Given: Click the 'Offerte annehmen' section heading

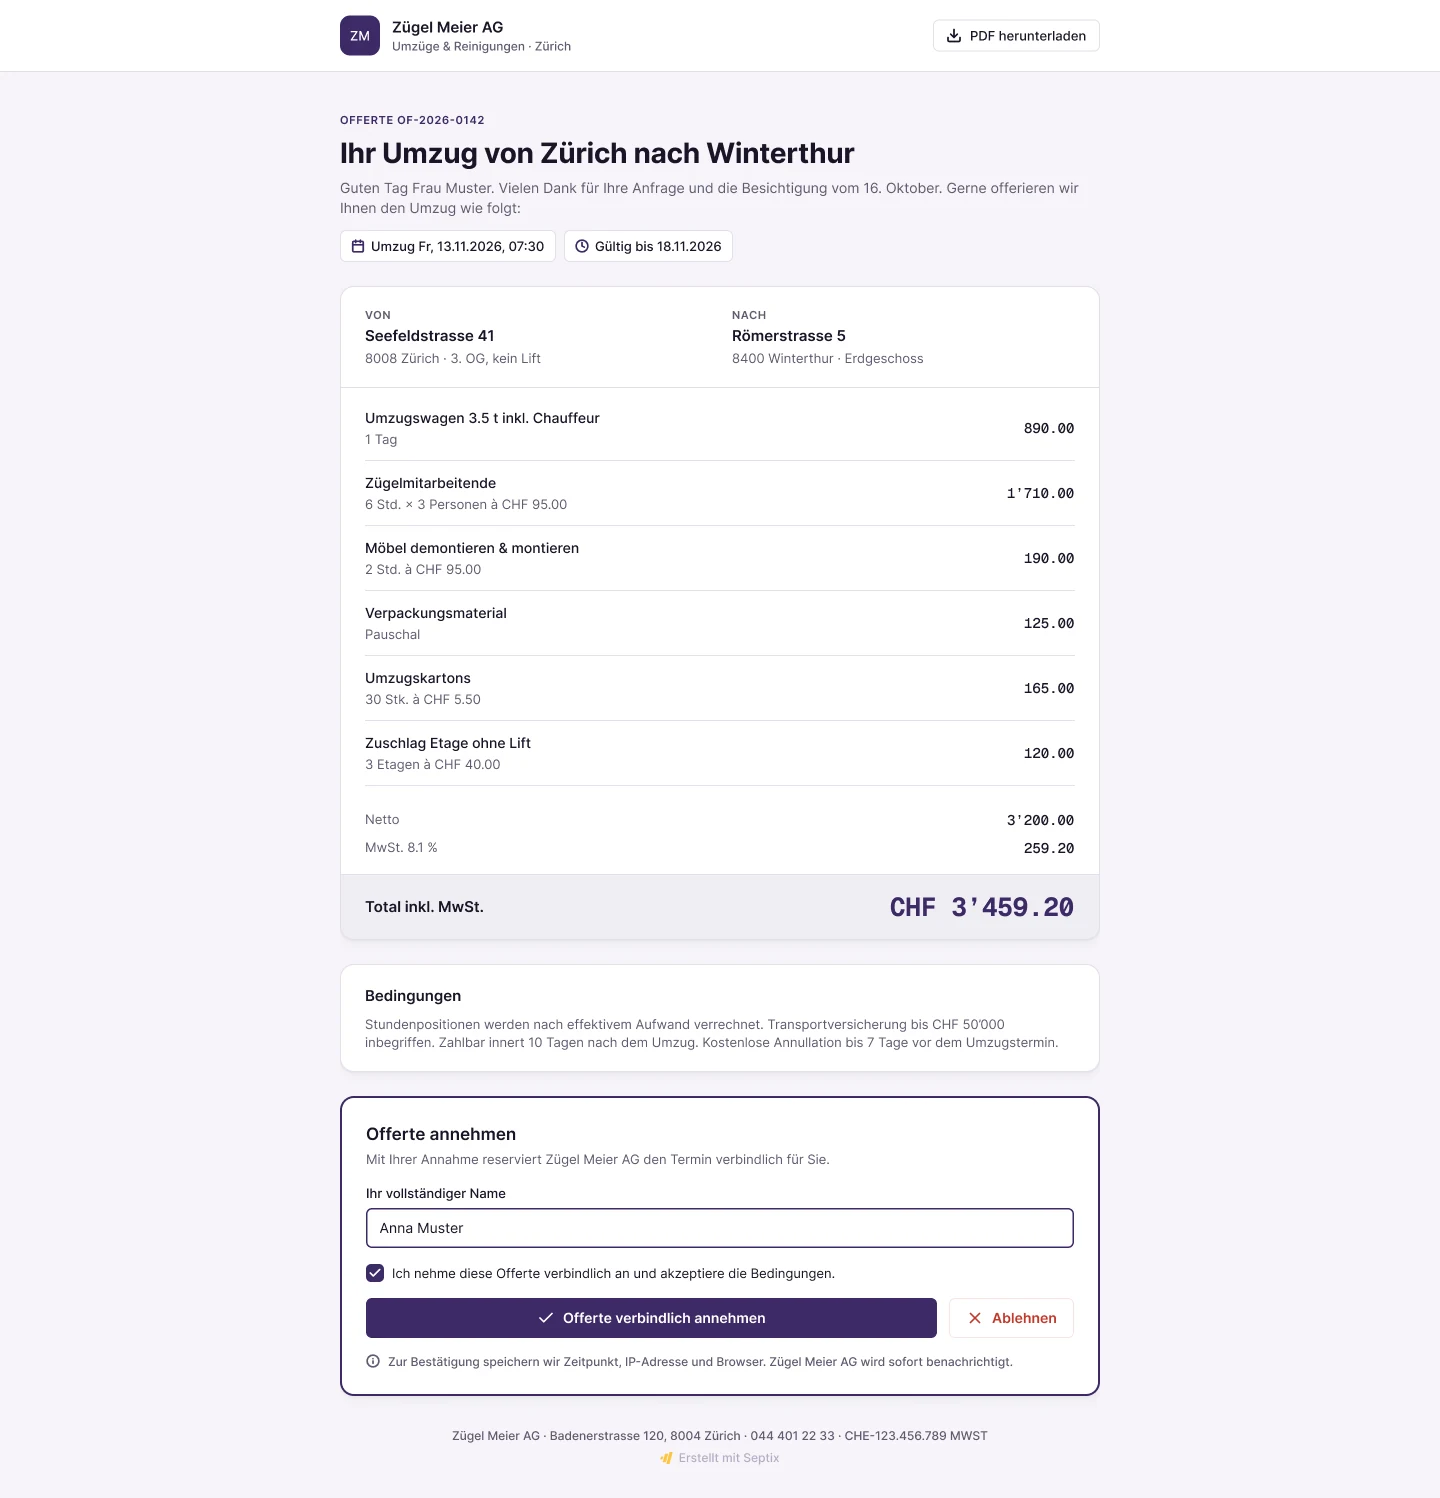Looking at the screenshot, I should tap(441, 1134).
